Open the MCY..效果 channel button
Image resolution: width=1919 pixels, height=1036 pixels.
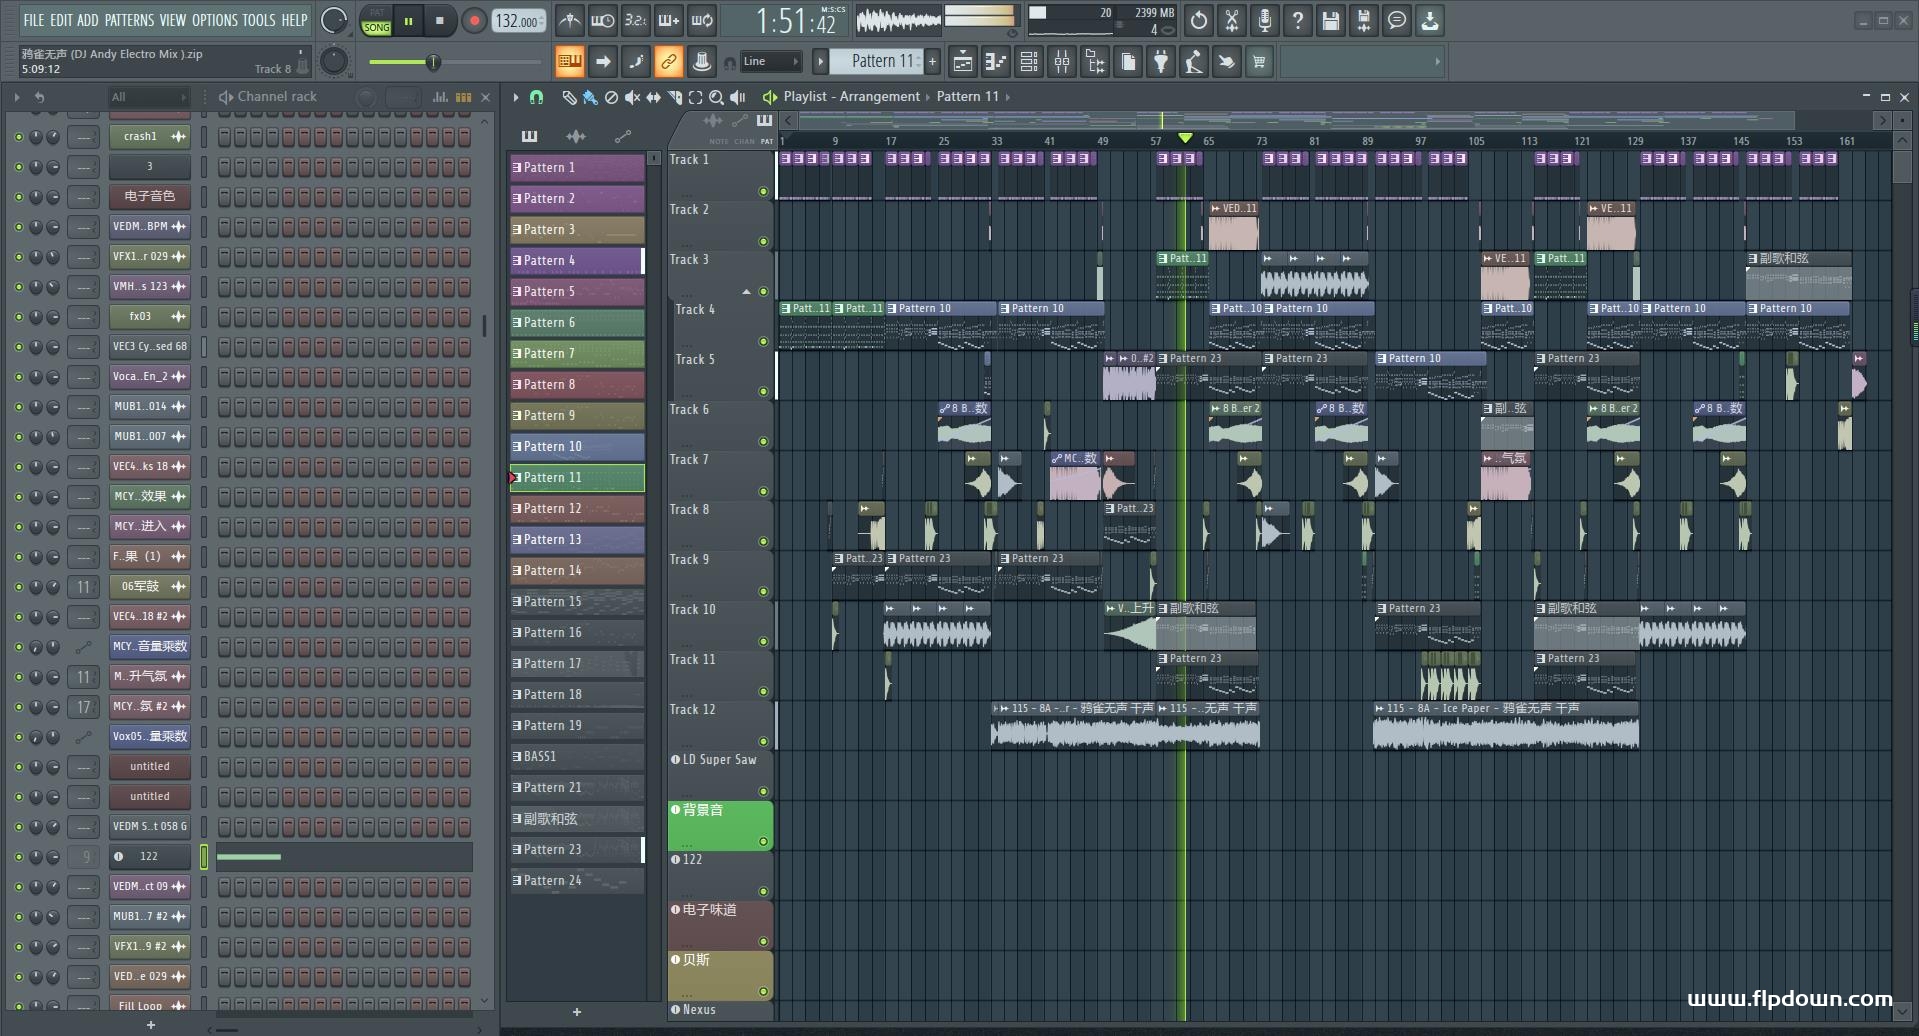[x=150, y=496]
